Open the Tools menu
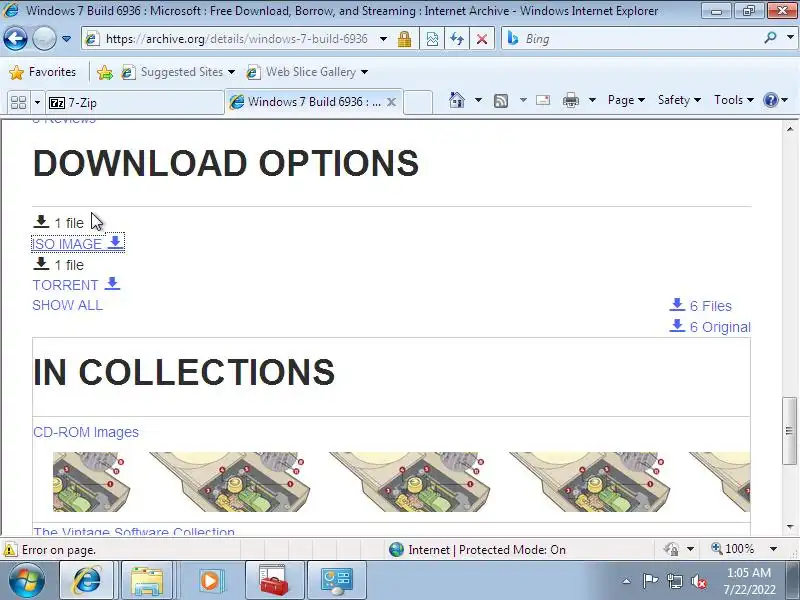The image size is (800, 600). pos(734,100)
